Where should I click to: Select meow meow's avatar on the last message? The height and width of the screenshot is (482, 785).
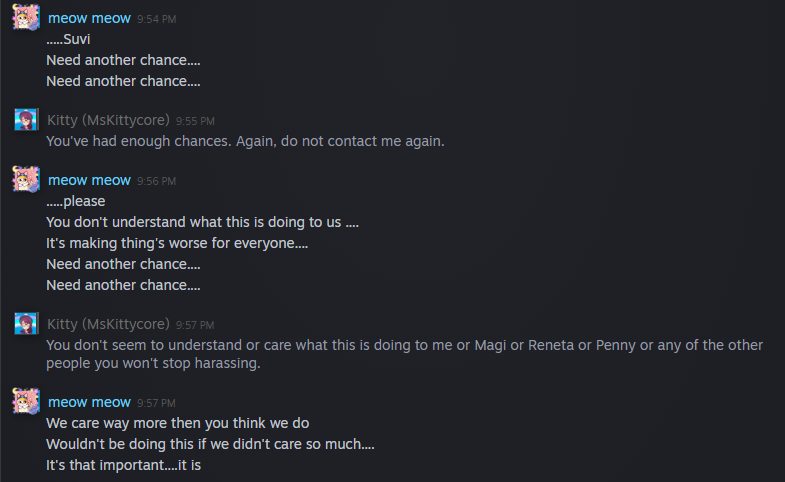[x=26, y=402]
